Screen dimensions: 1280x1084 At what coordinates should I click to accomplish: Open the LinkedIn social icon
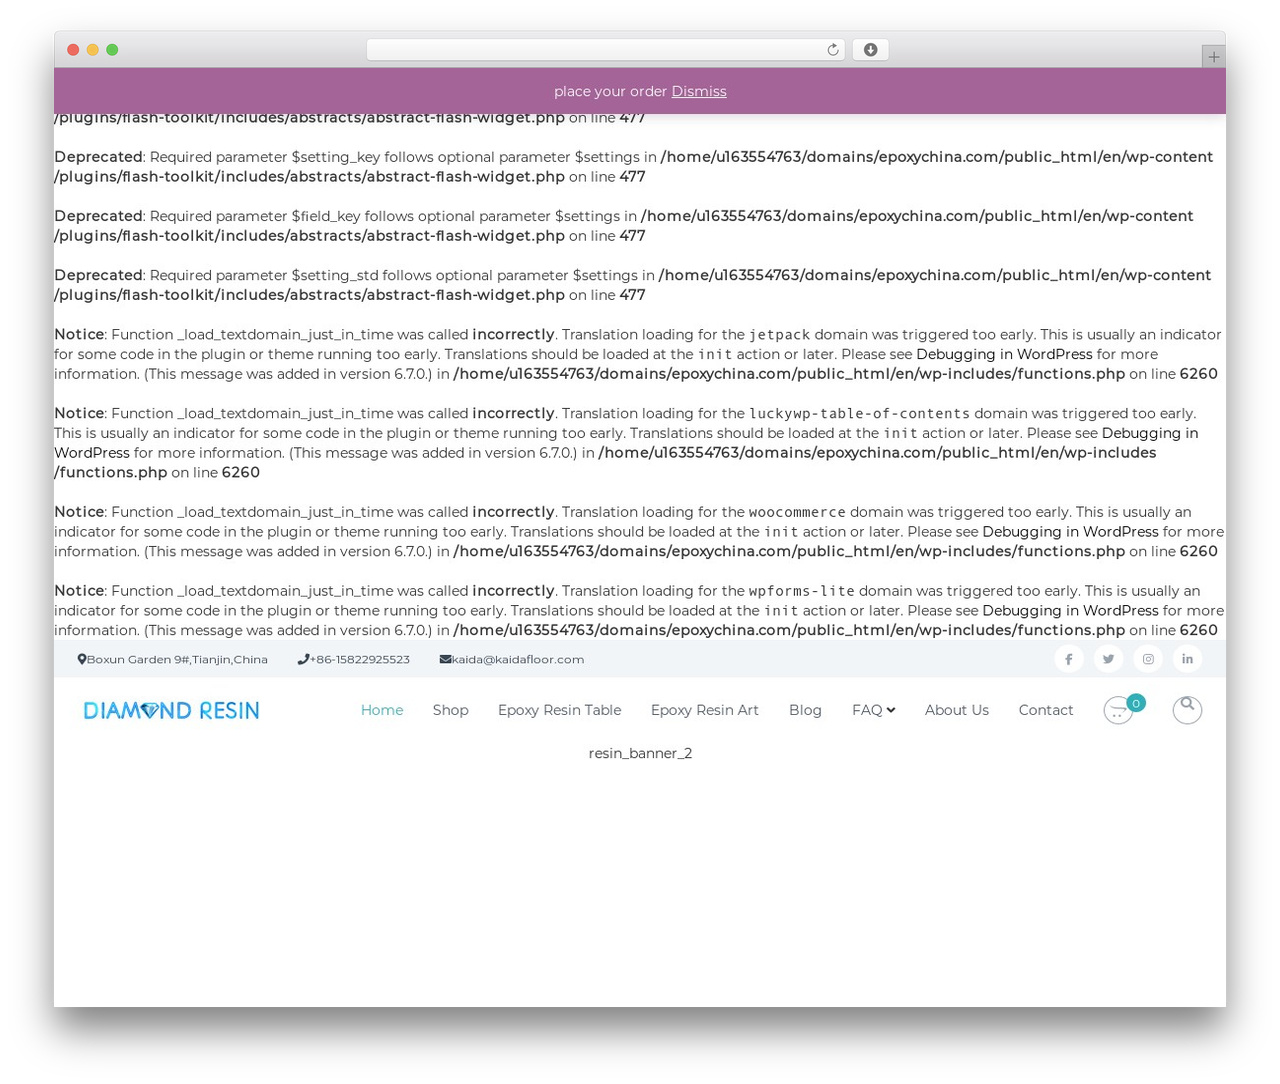(x=1187, y=659)
